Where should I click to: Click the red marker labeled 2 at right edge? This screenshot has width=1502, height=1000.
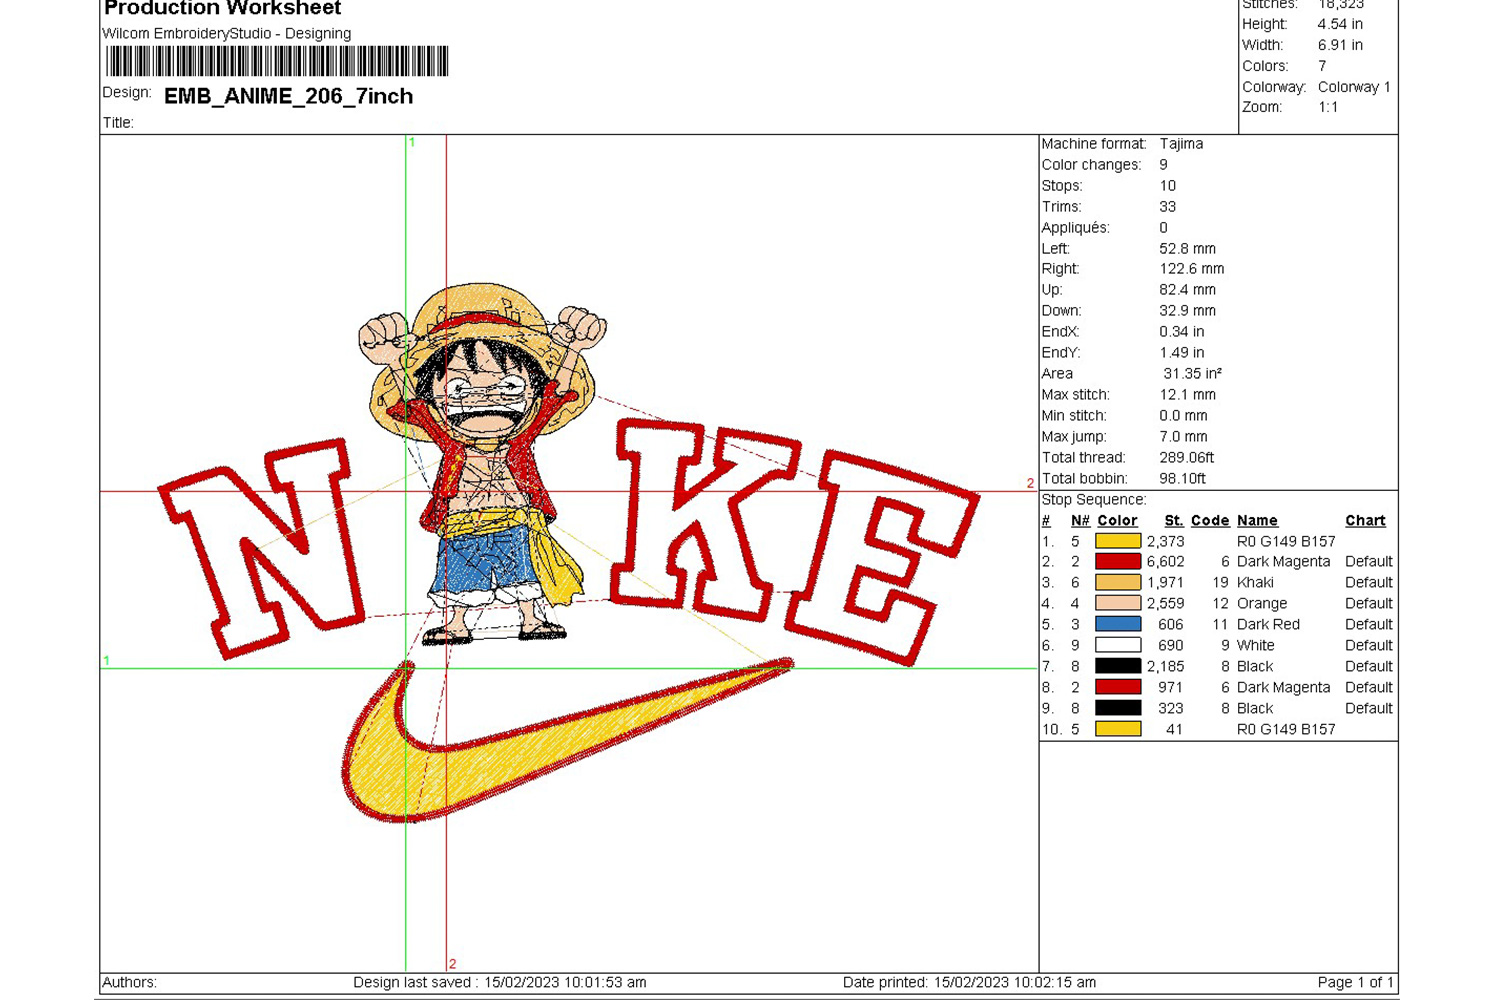1030,483
